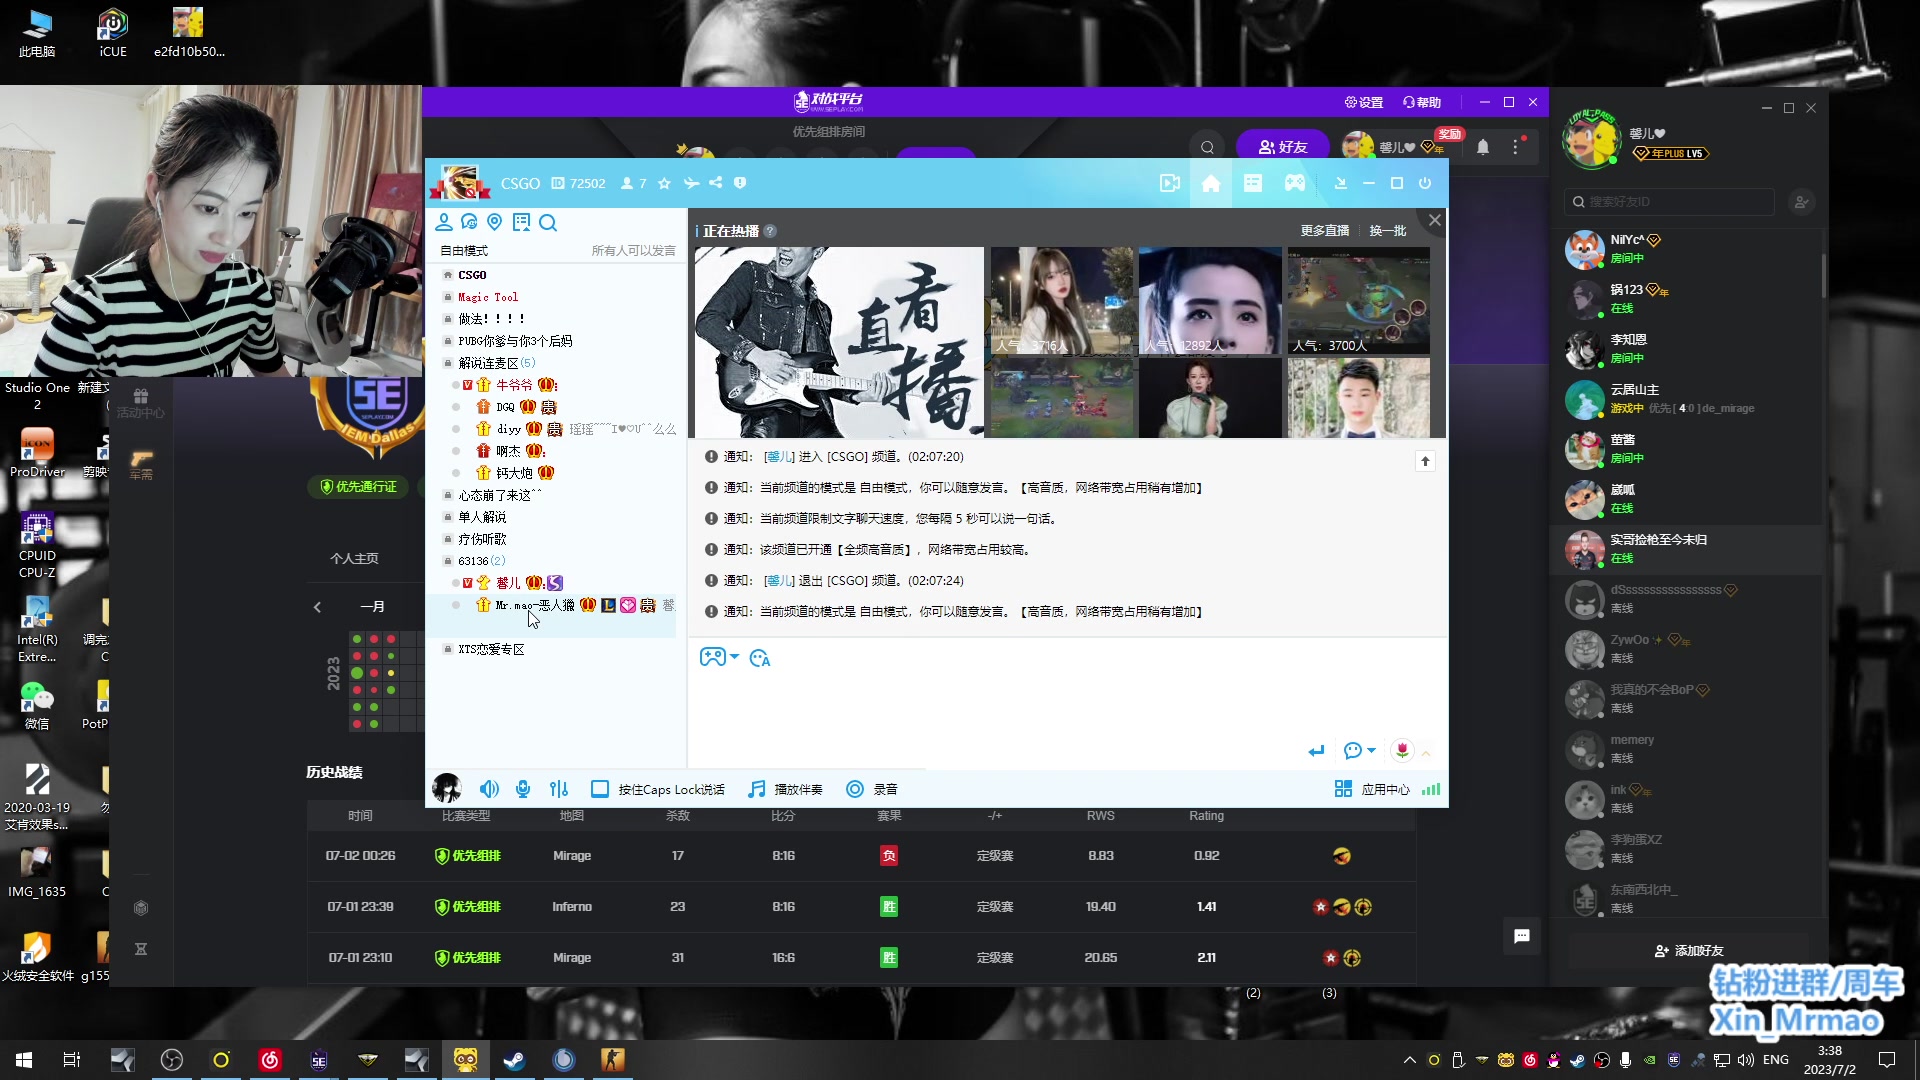Image resolution: width=1920 pixels, height=1080 pixels.
Task: Open the channel list board icon
Action: (1253, 183)
